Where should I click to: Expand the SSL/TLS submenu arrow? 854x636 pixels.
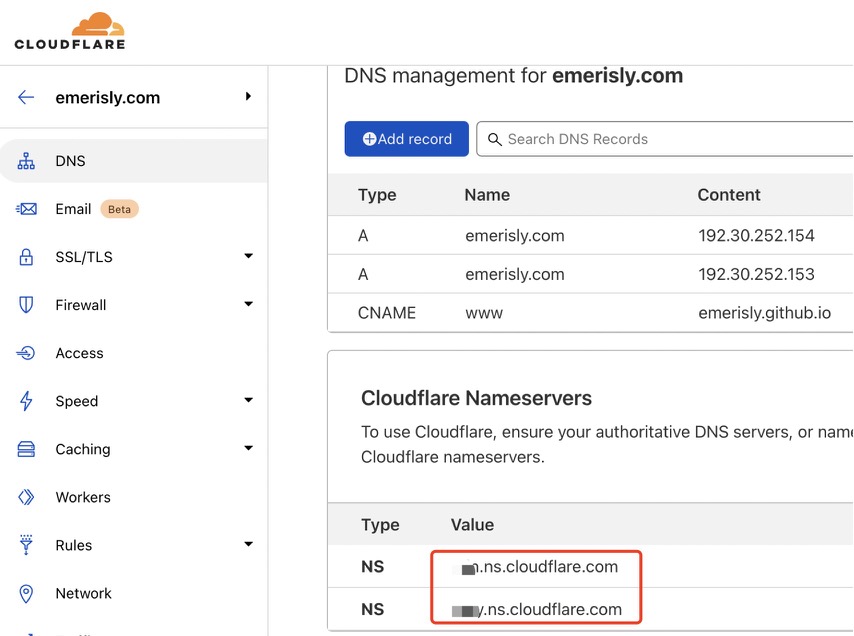(248, 257)
